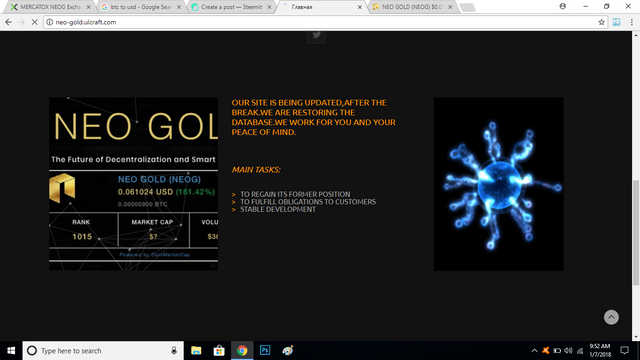Screen dimensions: 640x360
Task: Open Microsoft Store from the taskbar
Action: coord(219,351)
